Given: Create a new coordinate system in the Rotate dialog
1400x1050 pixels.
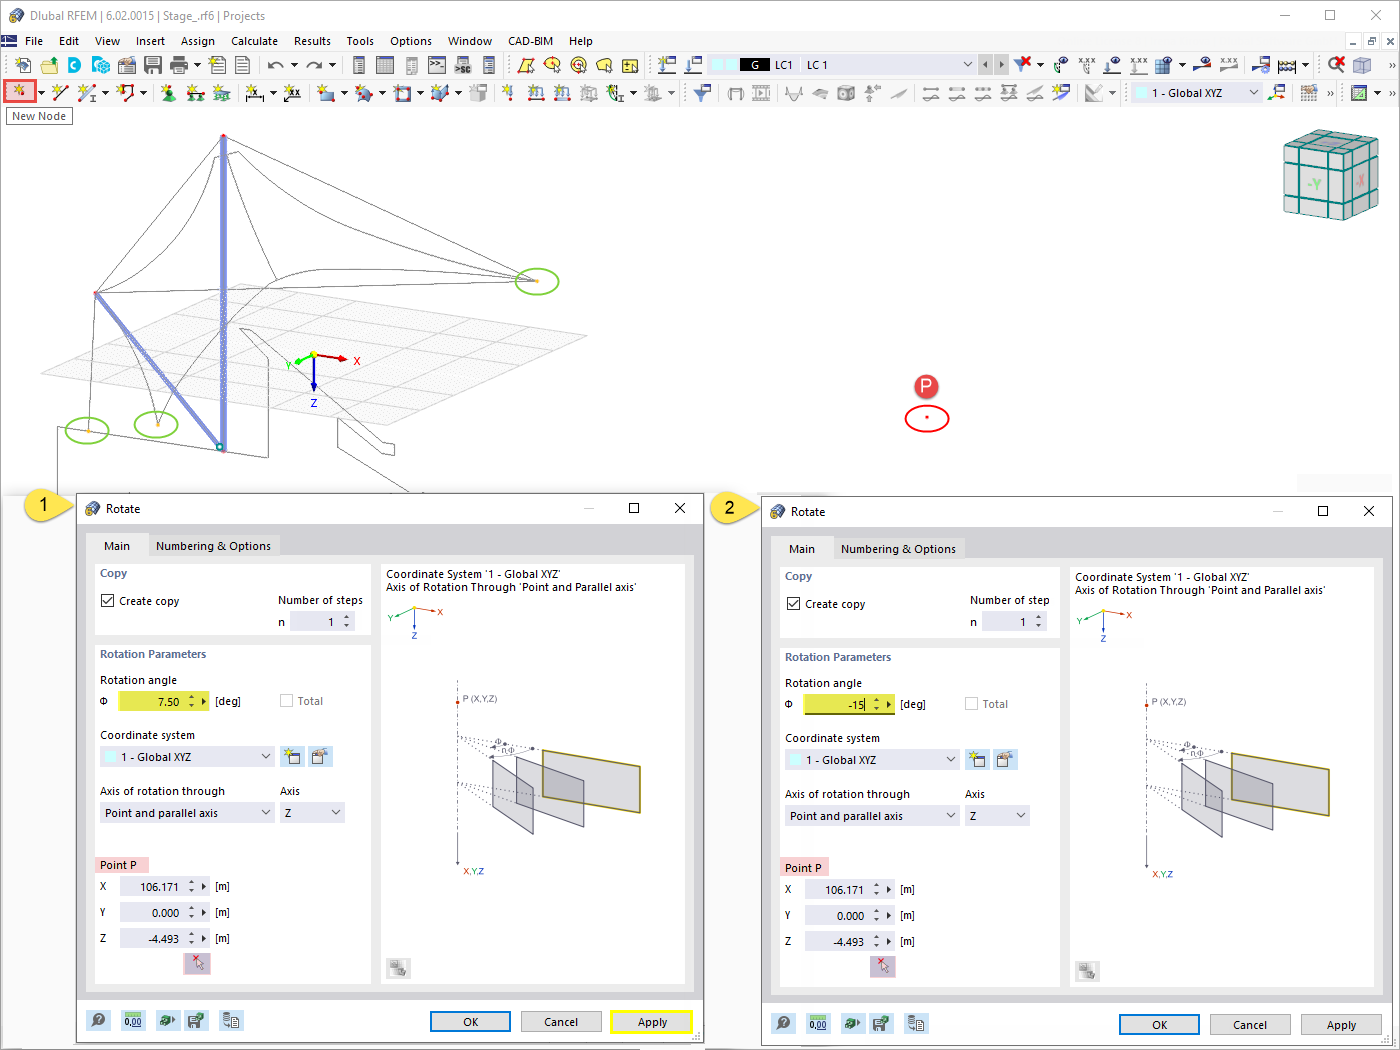Looking at the screenshot, I should 291,756.
